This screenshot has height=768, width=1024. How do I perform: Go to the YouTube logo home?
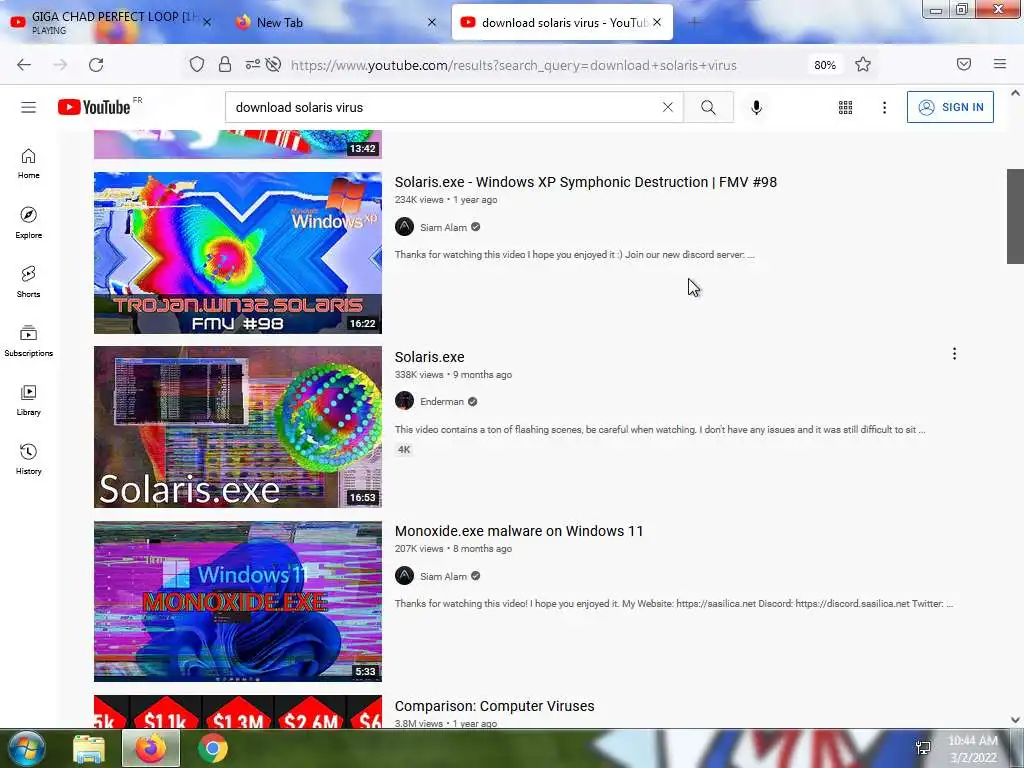[x=95, y=107]
